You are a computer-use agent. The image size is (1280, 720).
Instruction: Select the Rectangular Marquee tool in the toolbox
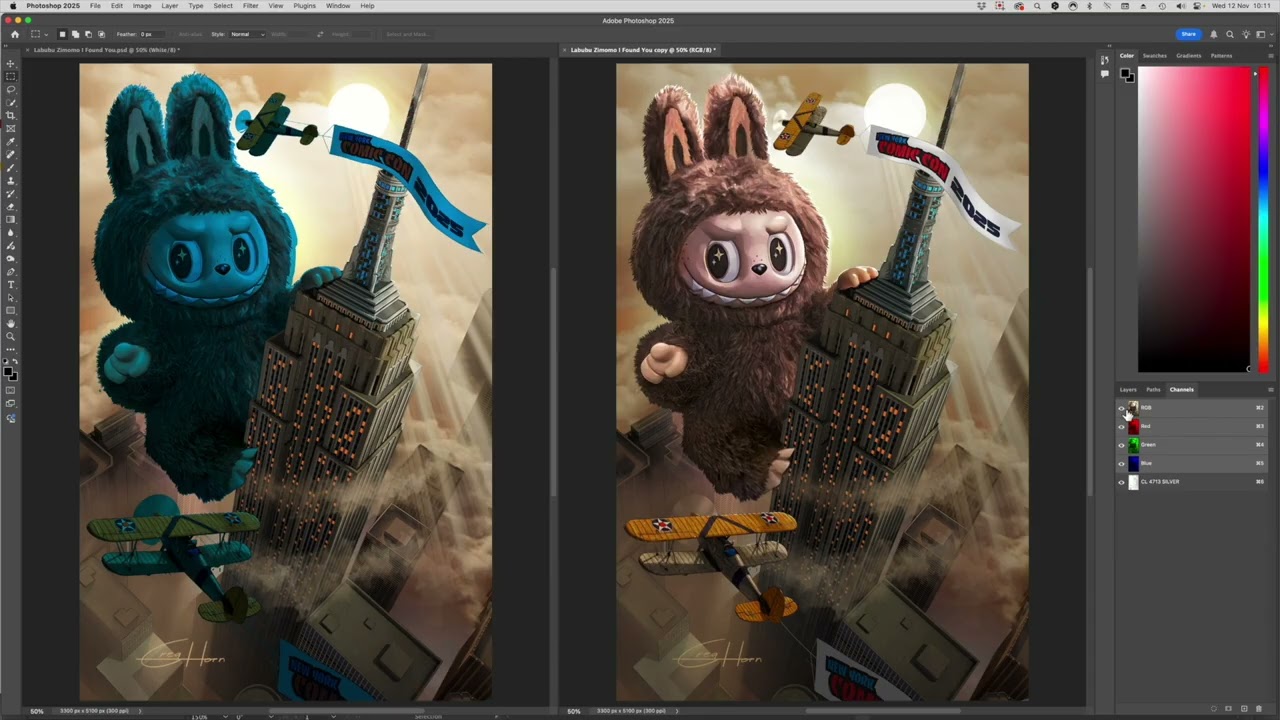coord(11,76)
